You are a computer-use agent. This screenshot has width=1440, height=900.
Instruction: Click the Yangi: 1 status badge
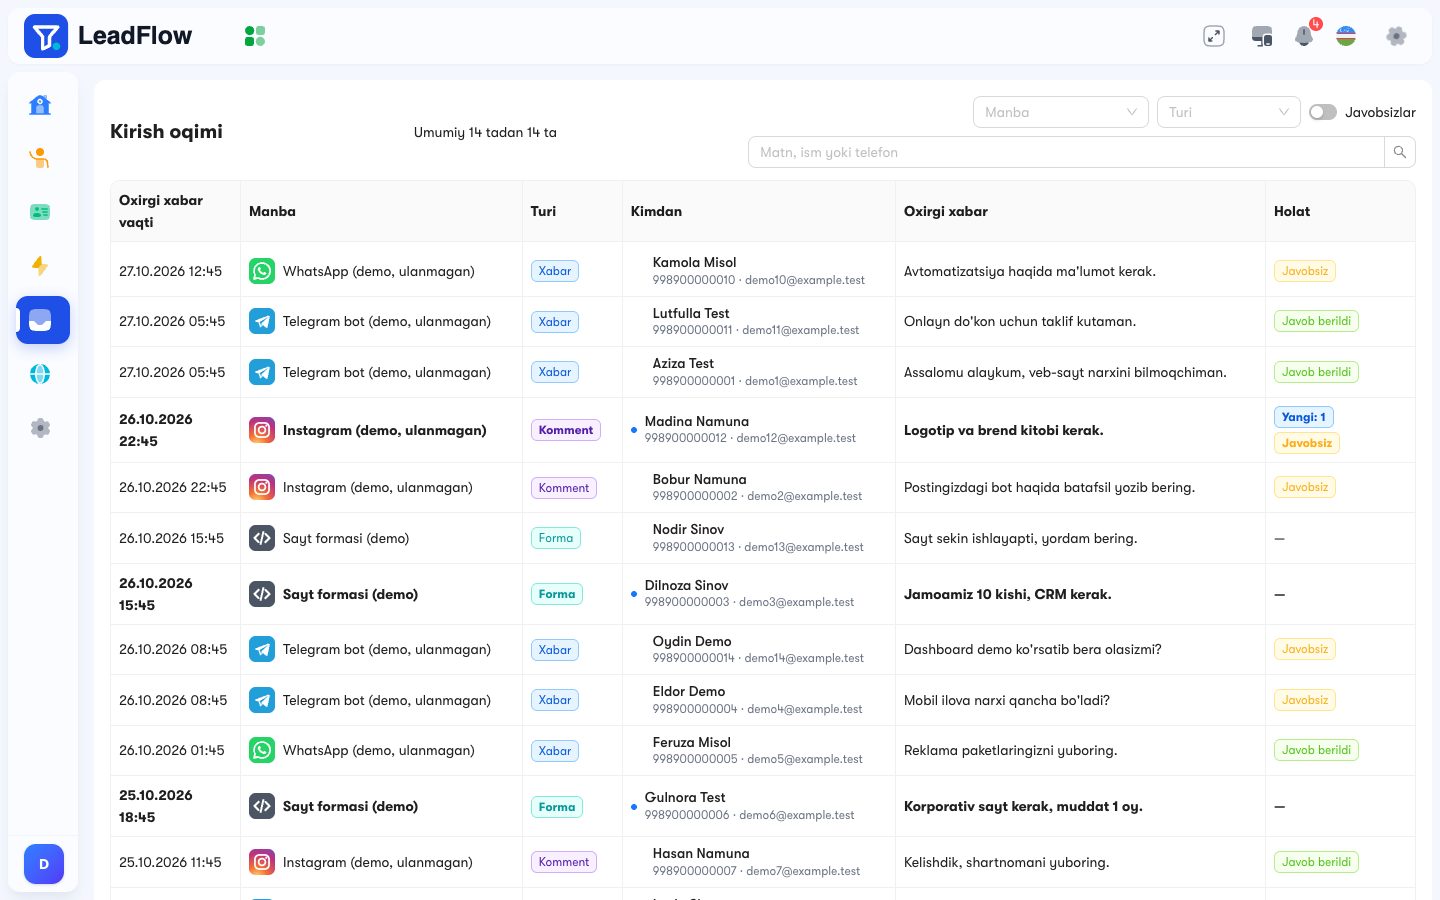pos(1304,417)
